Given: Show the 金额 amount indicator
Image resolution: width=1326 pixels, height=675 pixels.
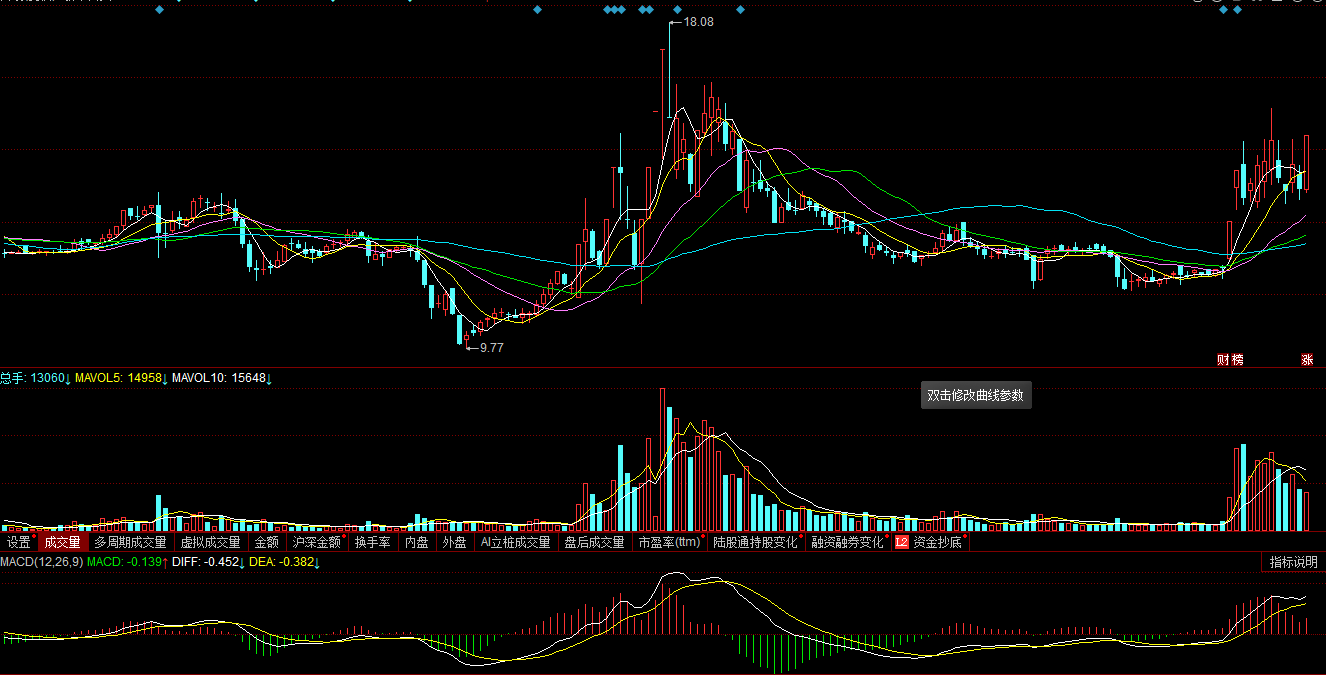Looking at the screenshot, I should click(266, 542).
